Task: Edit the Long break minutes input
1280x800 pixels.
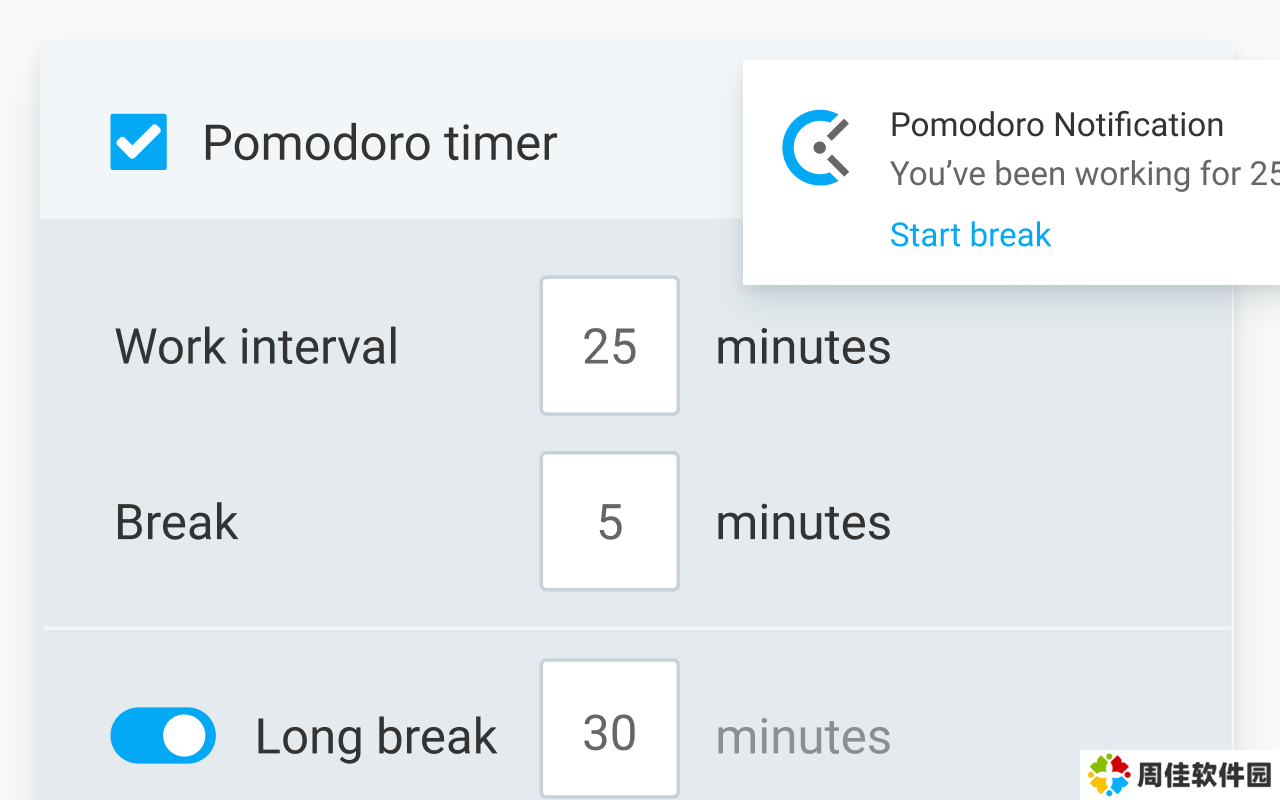Action: click(x=610, y=732)
